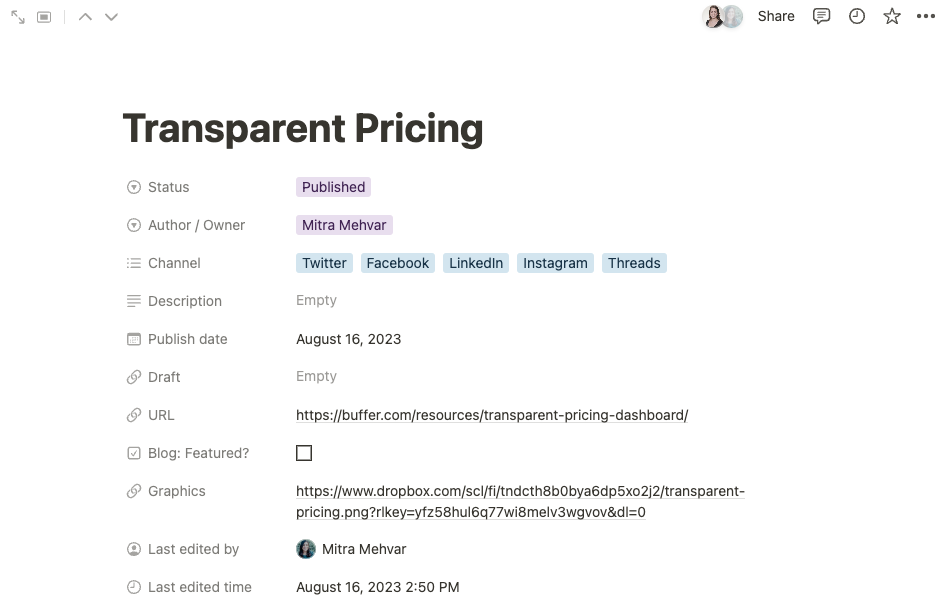
Task: Open the Author / Owner select value
Action: coord(344,225)
